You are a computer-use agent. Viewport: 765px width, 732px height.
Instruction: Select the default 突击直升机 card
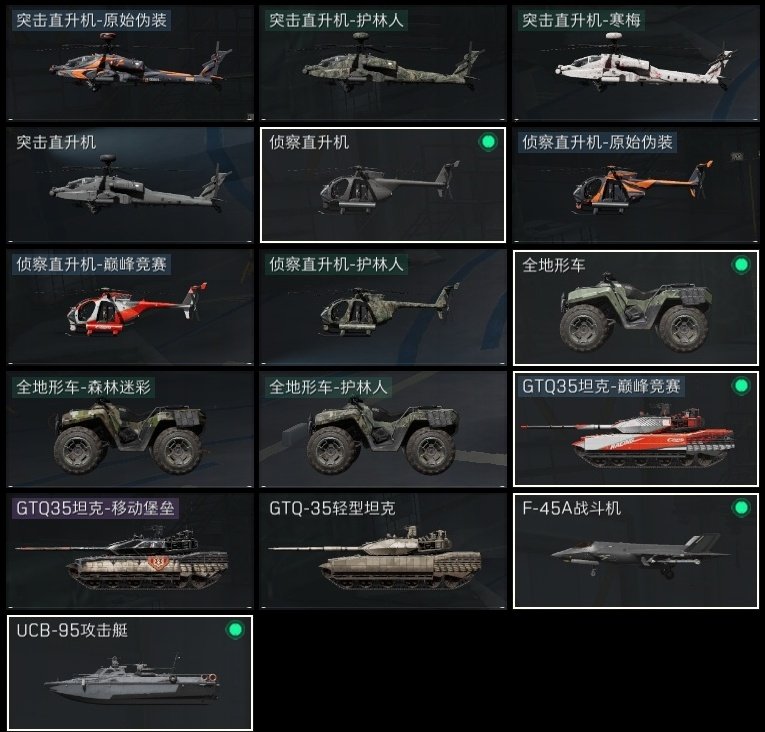[130, 185]
